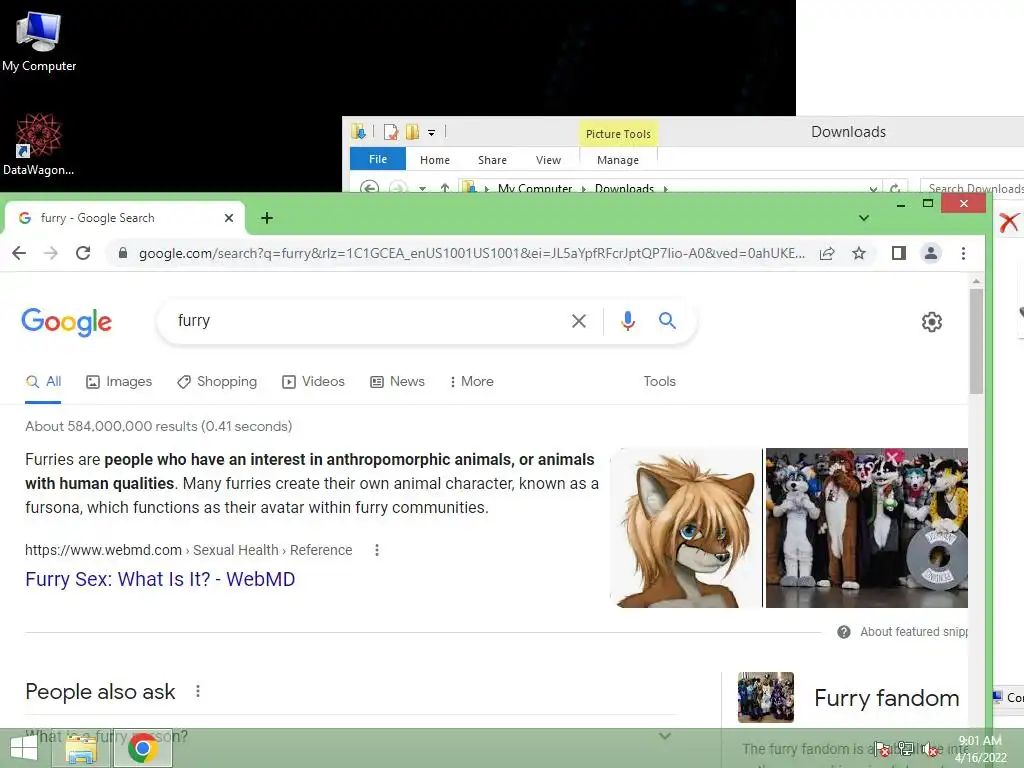Click Chrome taskbar icon
1024x768 pixels.
[143, 748]
